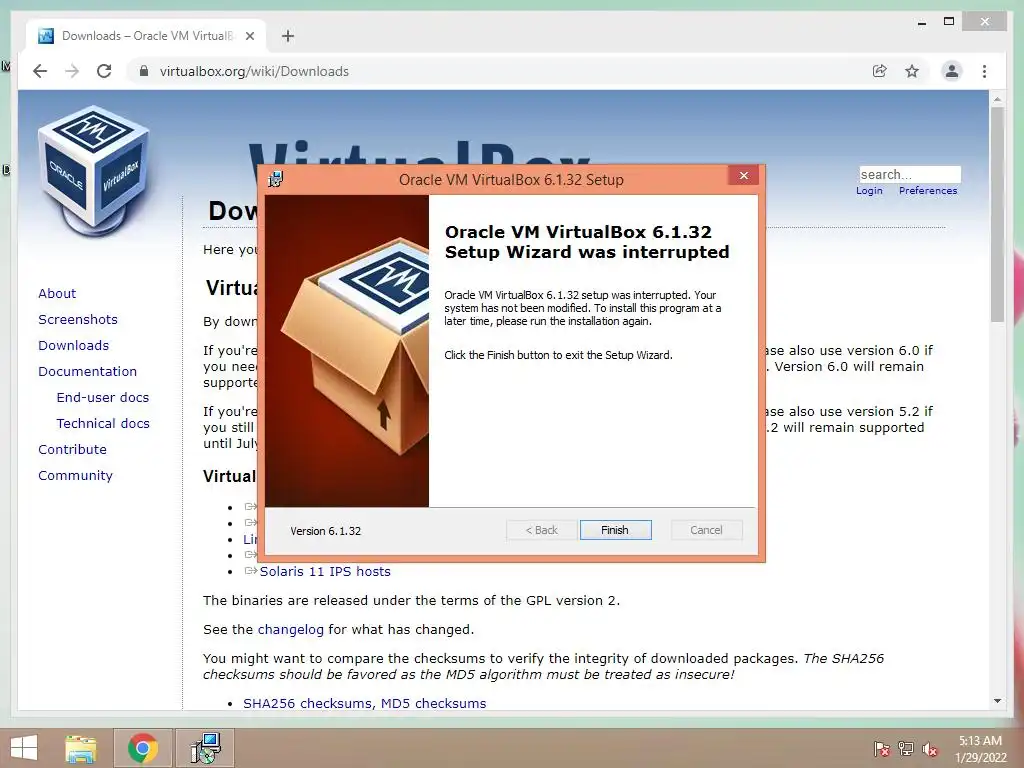Open File Explorer from the taskbar
This screenshot has width=1024, height=768.
(x=81, y=748)
